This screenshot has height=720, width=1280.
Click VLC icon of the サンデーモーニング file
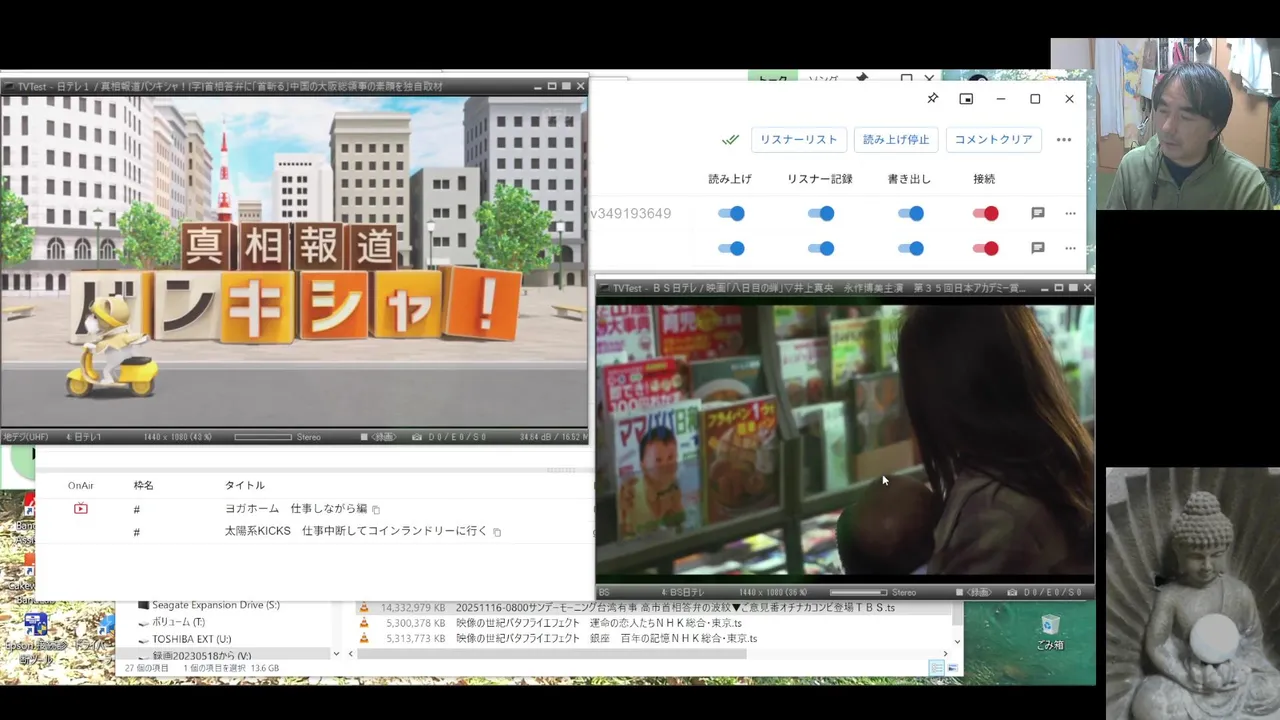364,607
